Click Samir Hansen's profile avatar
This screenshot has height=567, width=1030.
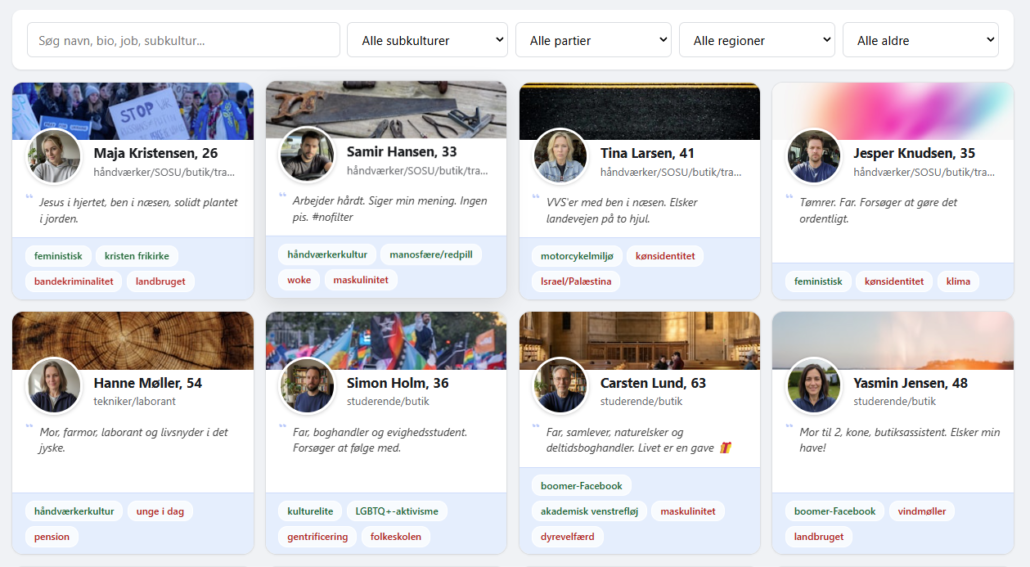(x=307, y=155)
